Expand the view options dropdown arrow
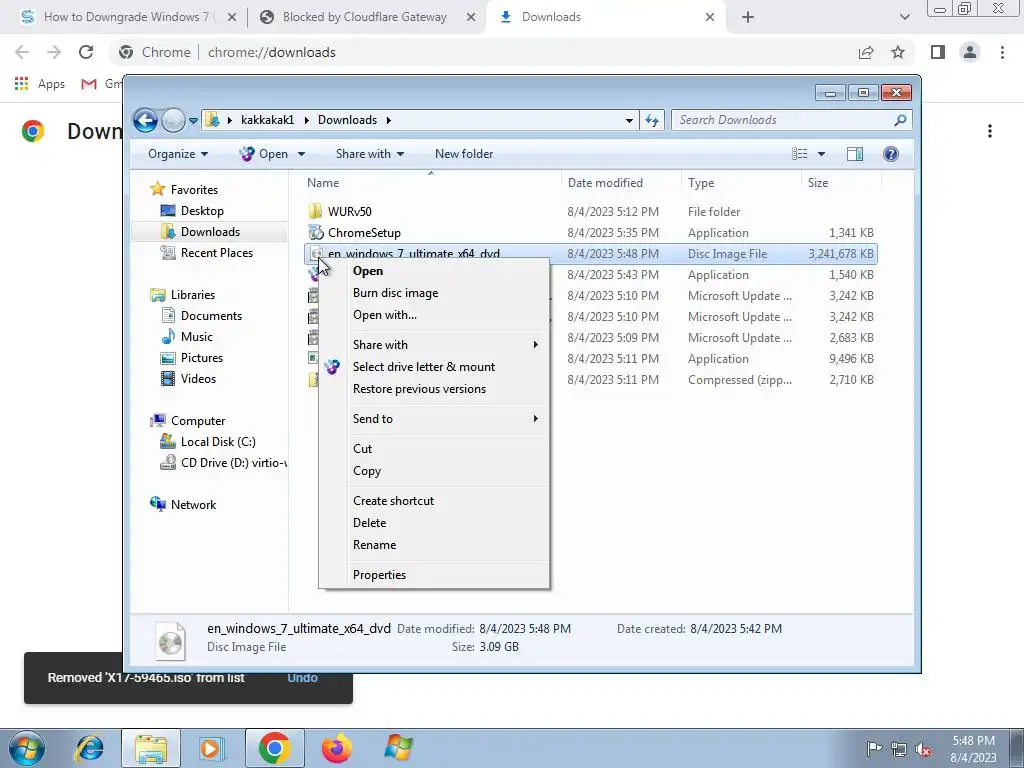The width and height of the screenshot is (1024, 768). pyautogui.click(x=822, y=154)
